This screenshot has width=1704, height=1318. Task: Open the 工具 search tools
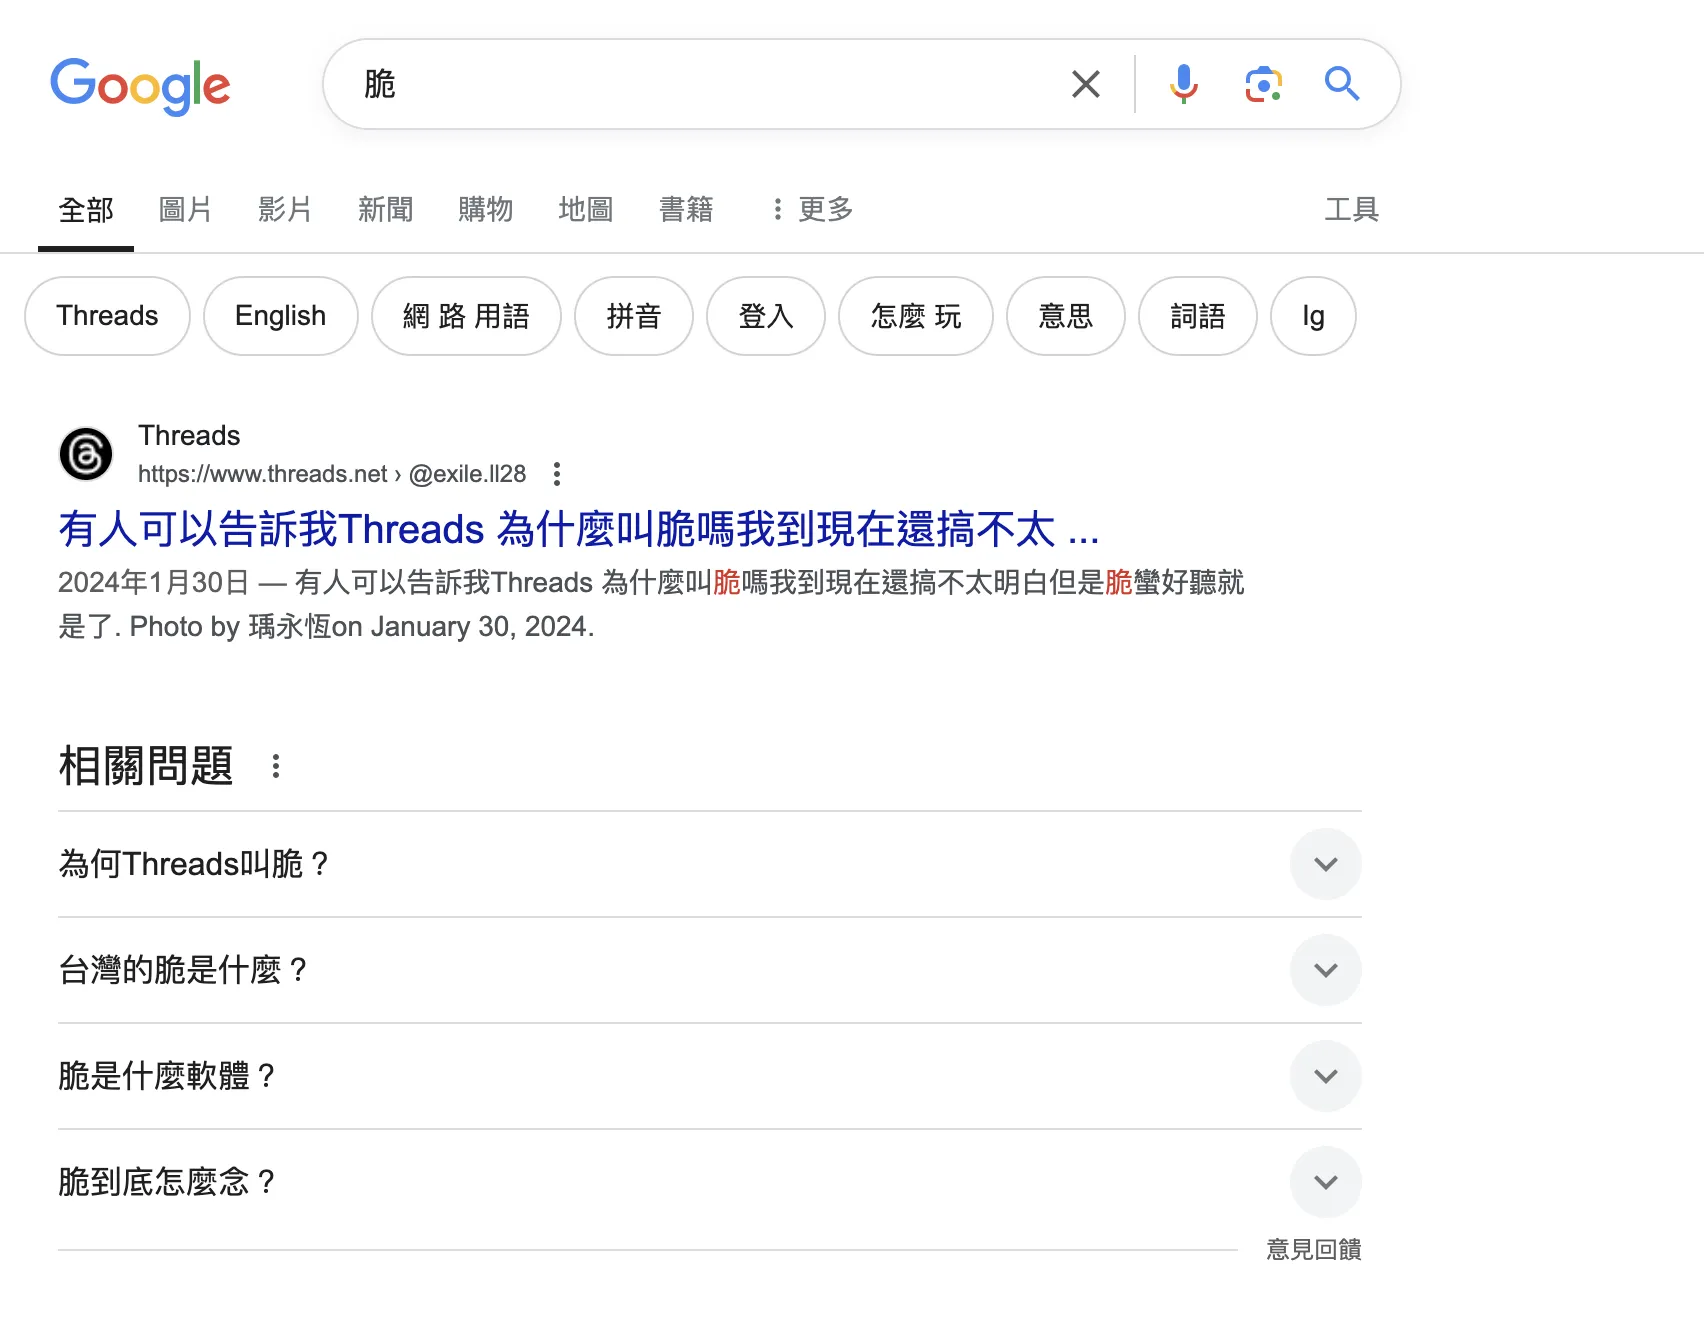tap(1352, 210)
